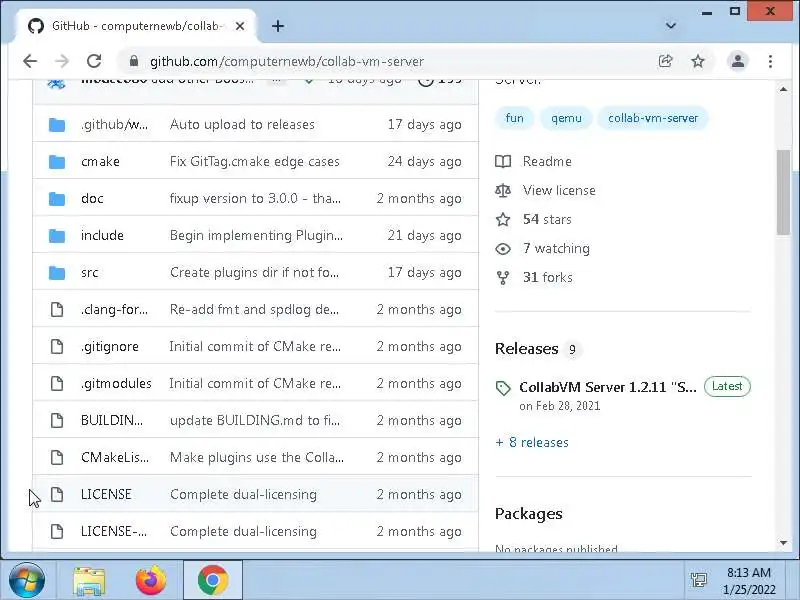800x600 pixels.
Task: Select the GitHub - computernewb/collab tab
Action: 136,26
